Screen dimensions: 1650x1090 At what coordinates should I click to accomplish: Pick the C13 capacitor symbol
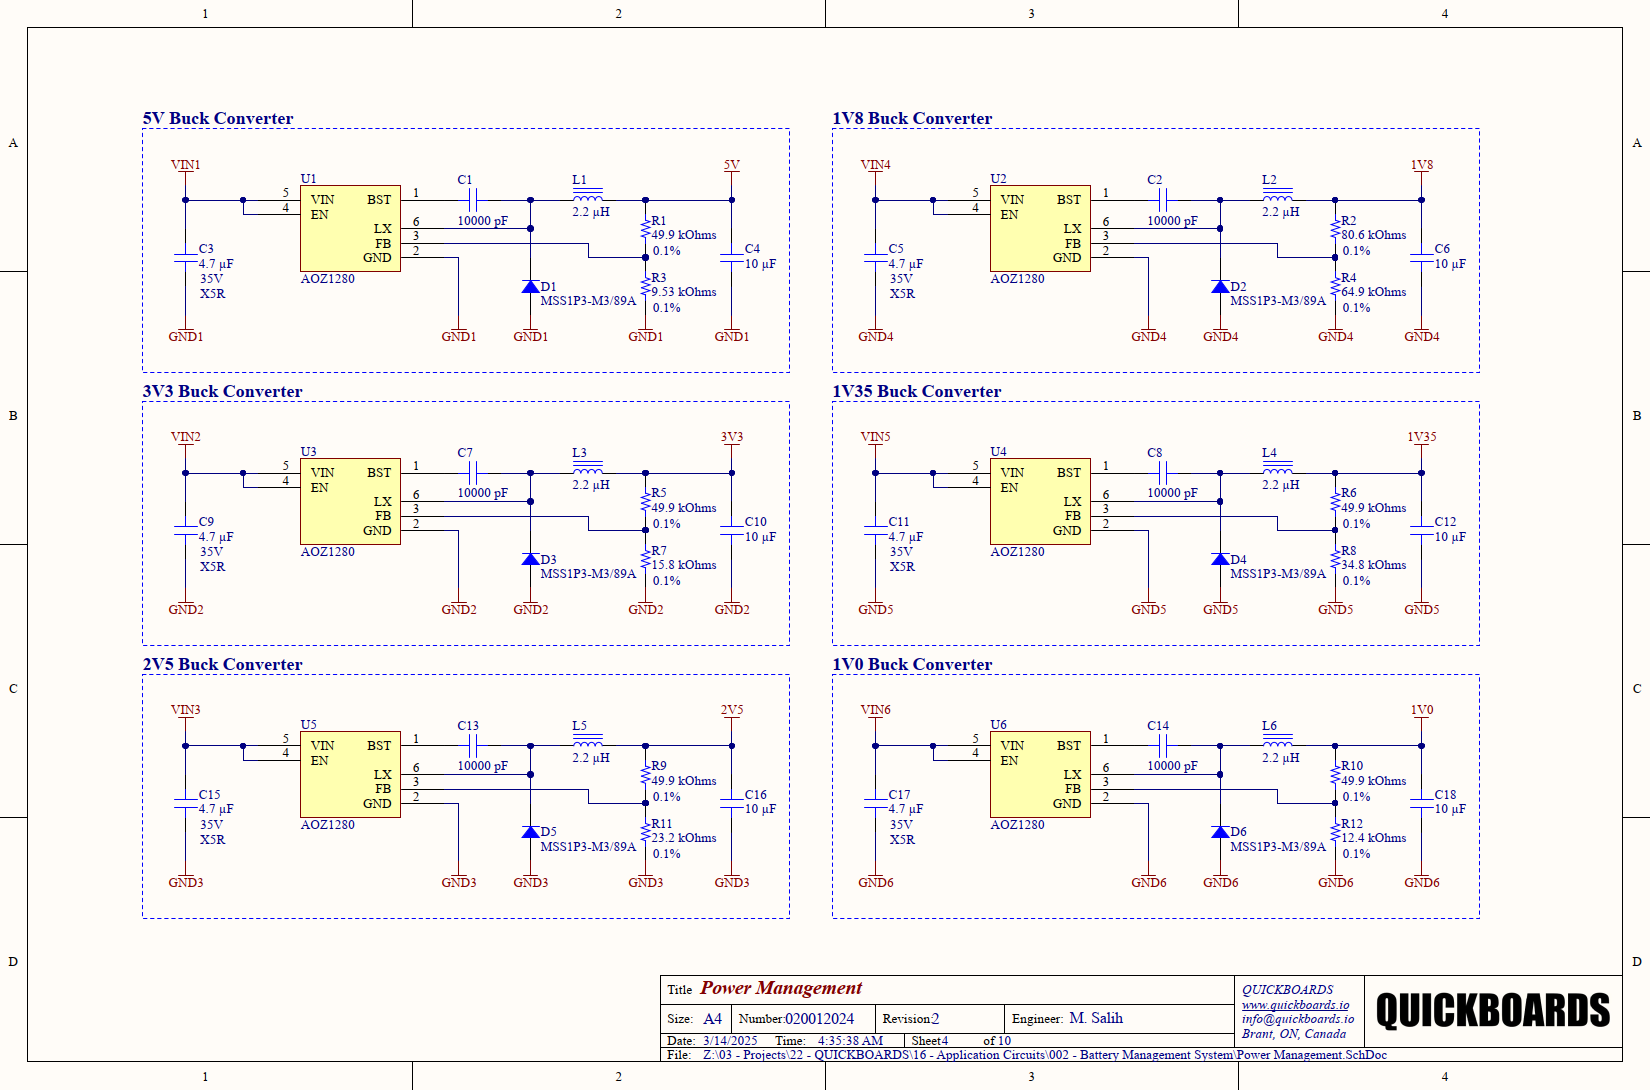pos(473,746)
